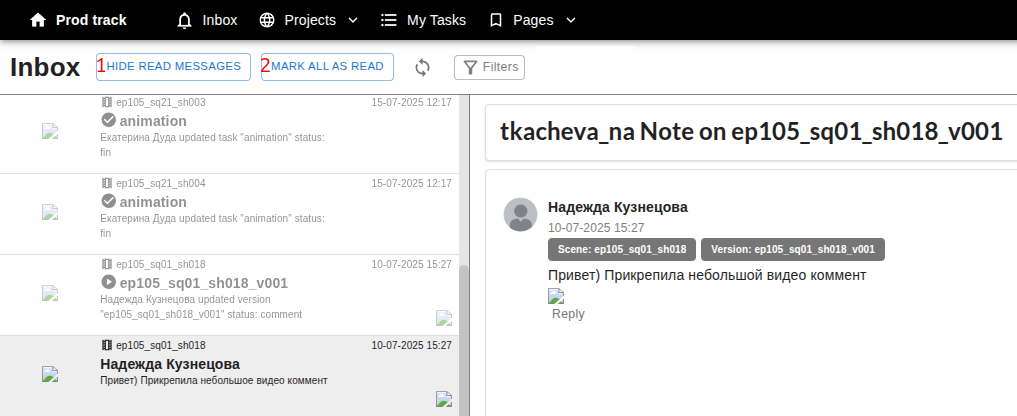Open thumbnail of the ep105_sq21_sh004 message
Image resolution: width=1017 pixels, height=416 pixels.
[x=51, y=212]
